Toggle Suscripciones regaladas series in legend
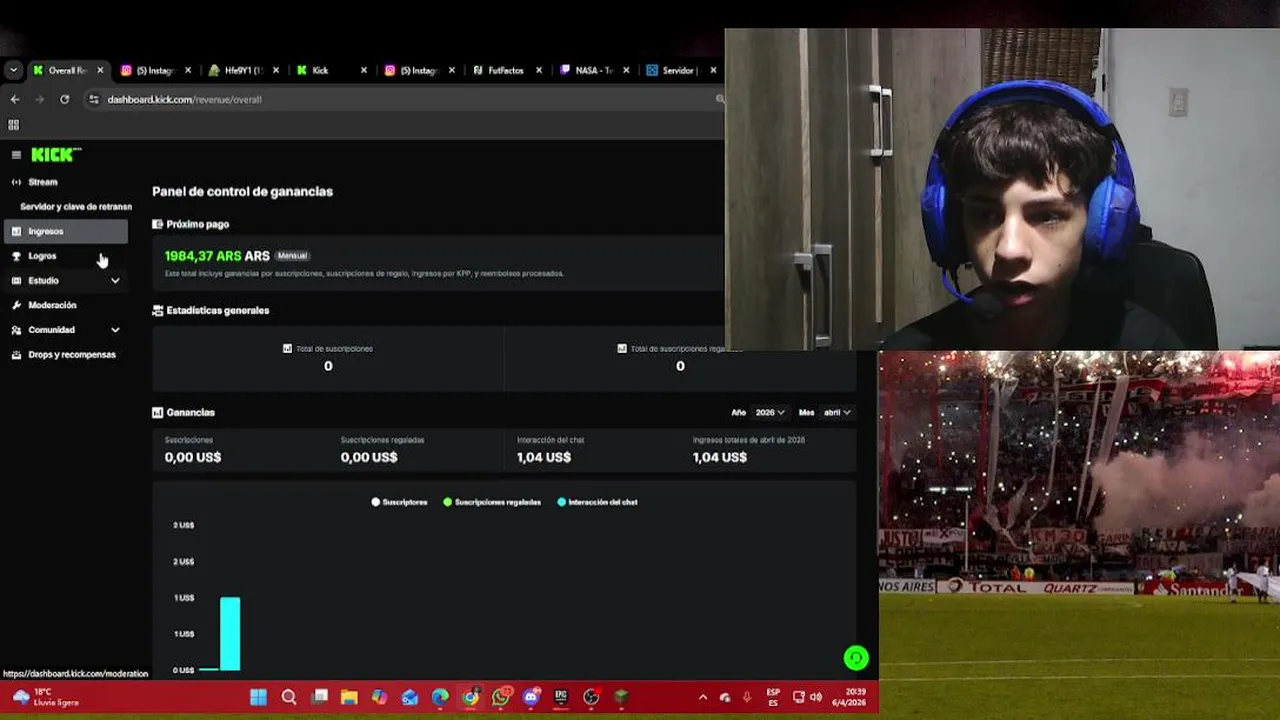The height and width of the screenshot is (720, 1280). pos(492,502)
